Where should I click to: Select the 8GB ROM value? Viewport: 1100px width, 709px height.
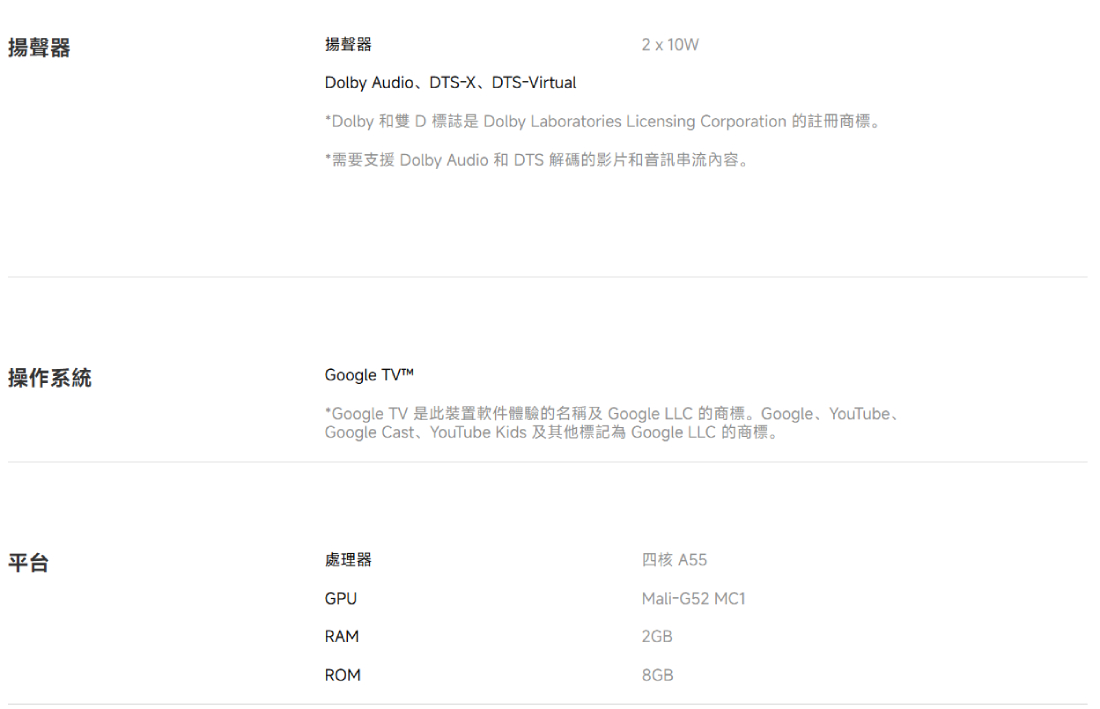click(x=657, y=675)
